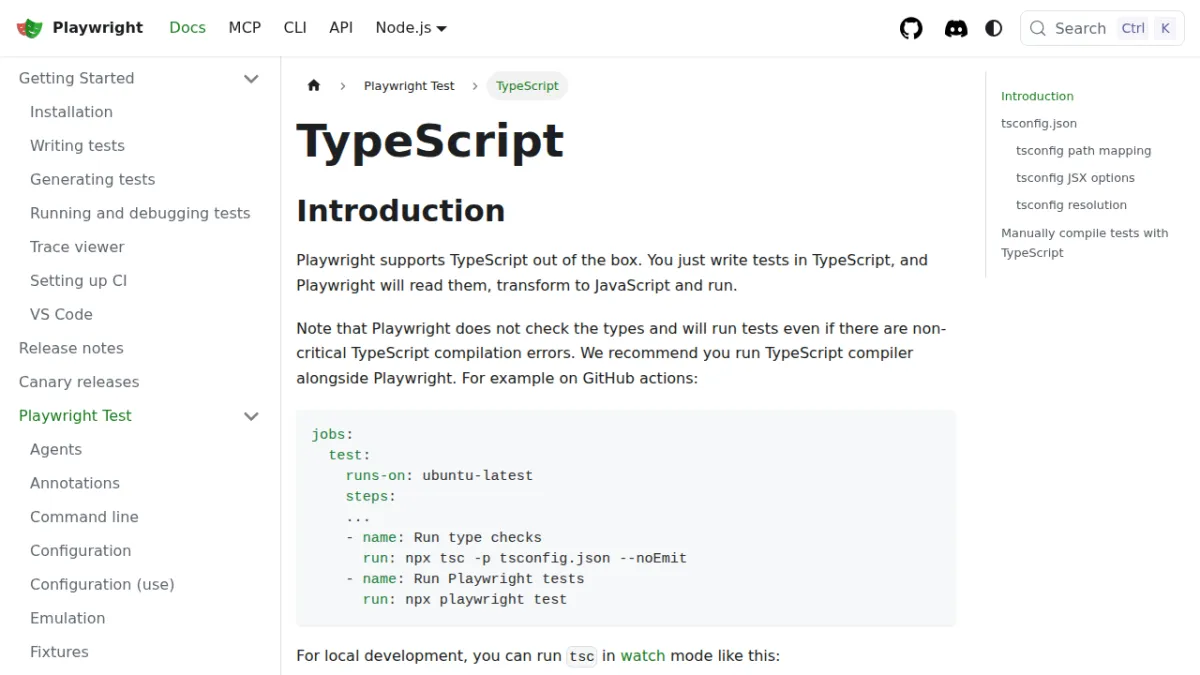Open Trace viewer page

pyautogui.click(x=77, y=247)
